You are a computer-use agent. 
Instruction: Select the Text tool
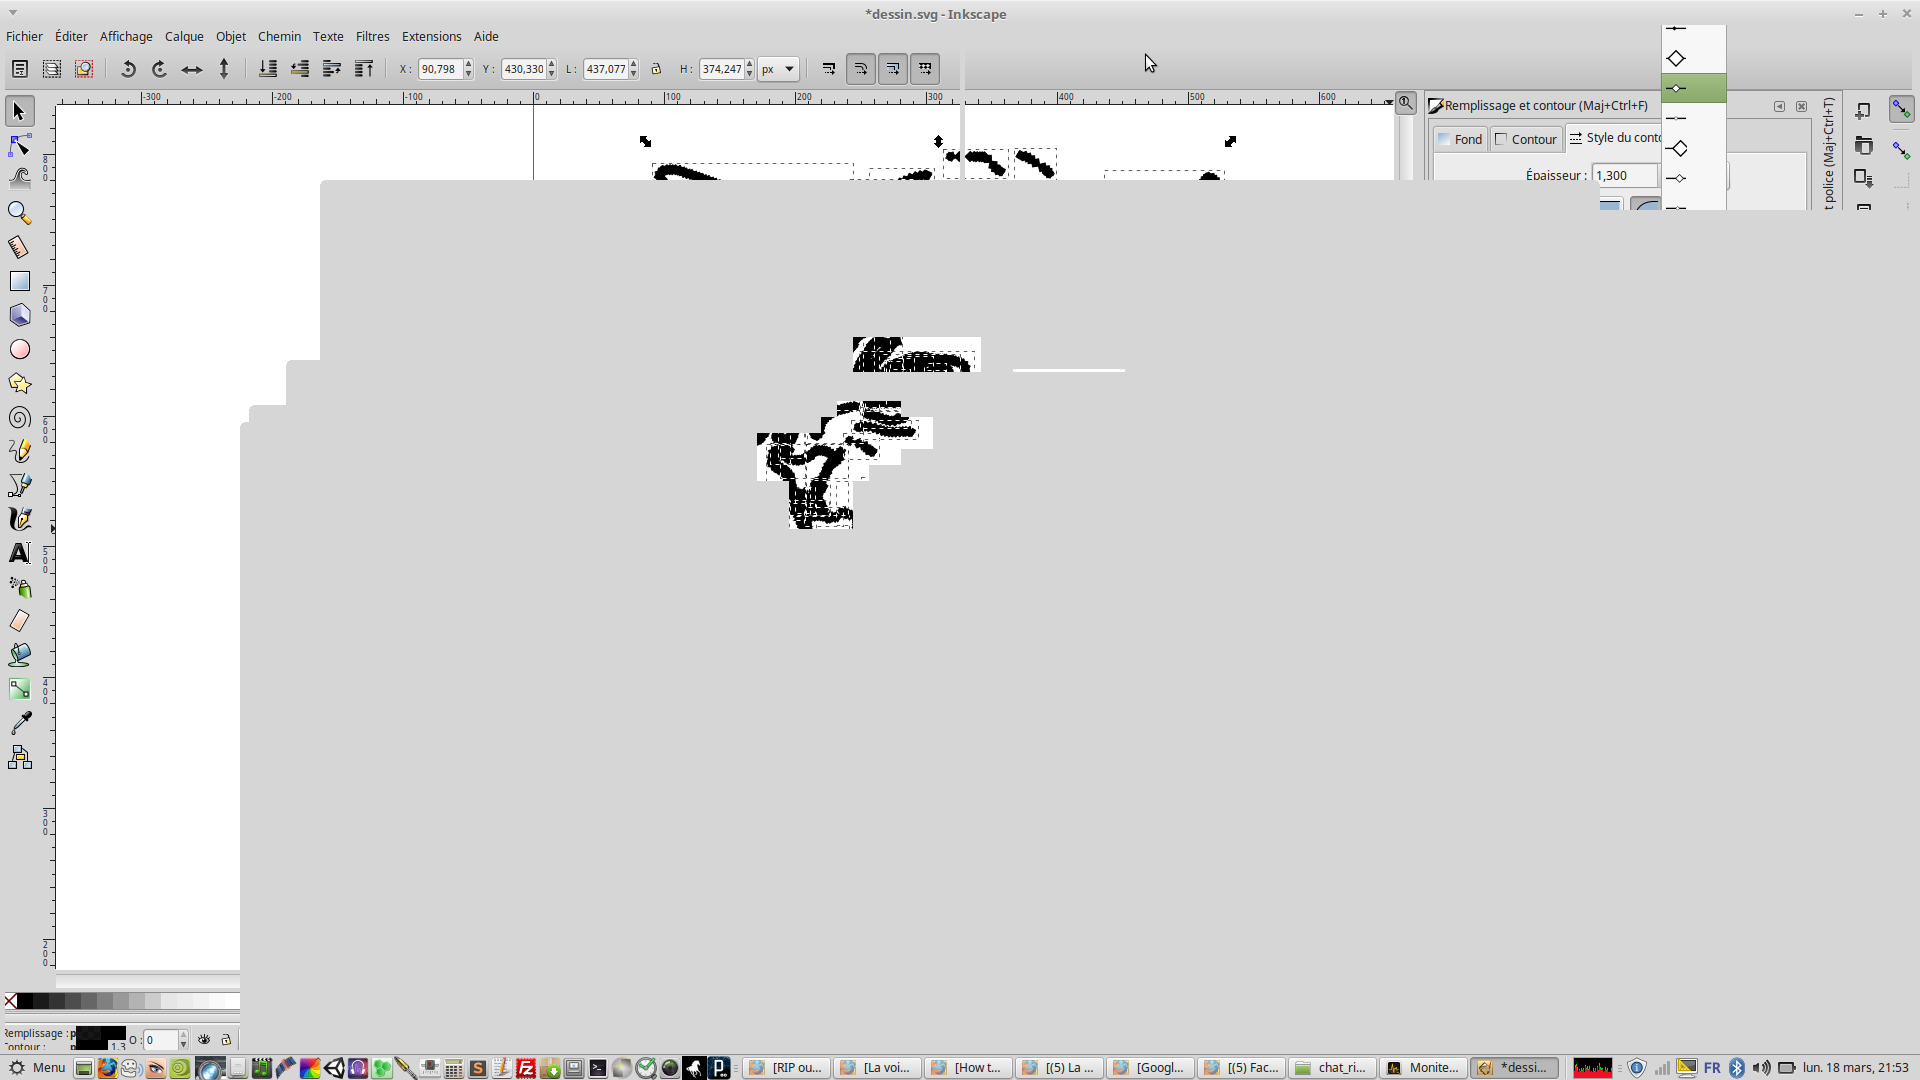[x=19, y=553]
